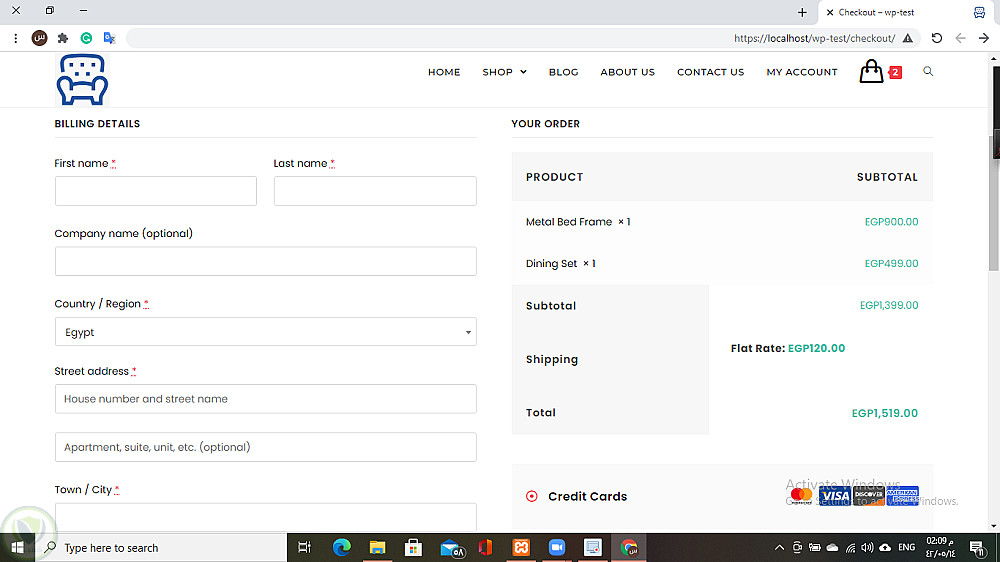Open the browser extensions puzzle icon
1000x562 pixels.
click(62, 38)
